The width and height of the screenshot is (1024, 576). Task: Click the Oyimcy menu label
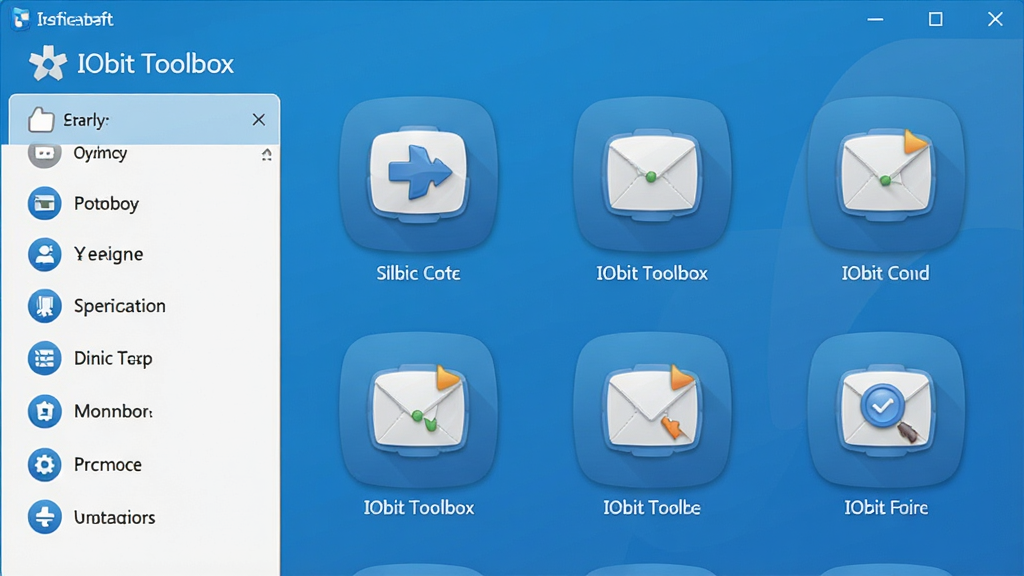click(x=100, y=153)
